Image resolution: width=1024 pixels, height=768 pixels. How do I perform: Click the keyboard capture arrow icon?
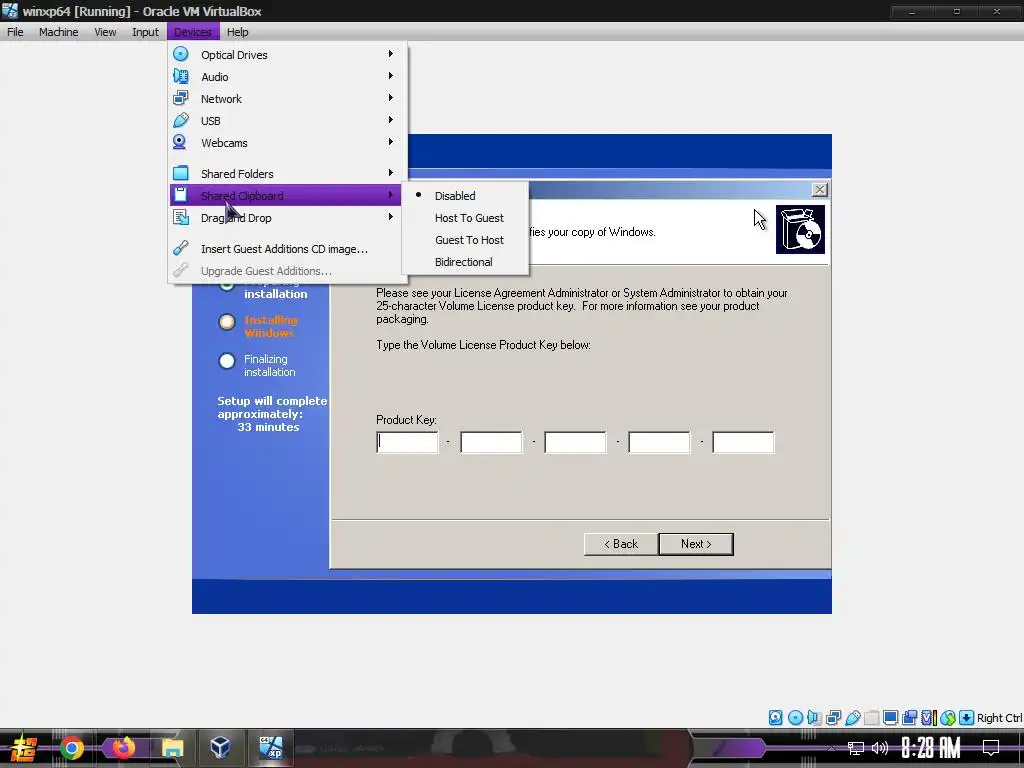[967, 718]
